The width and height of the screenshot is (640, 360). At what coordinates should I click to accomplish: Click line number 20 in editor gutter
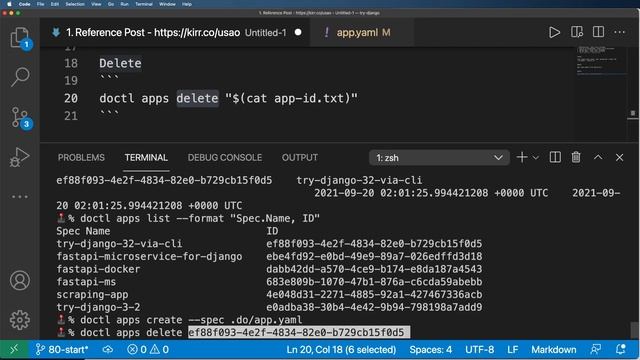click(71, 98)
